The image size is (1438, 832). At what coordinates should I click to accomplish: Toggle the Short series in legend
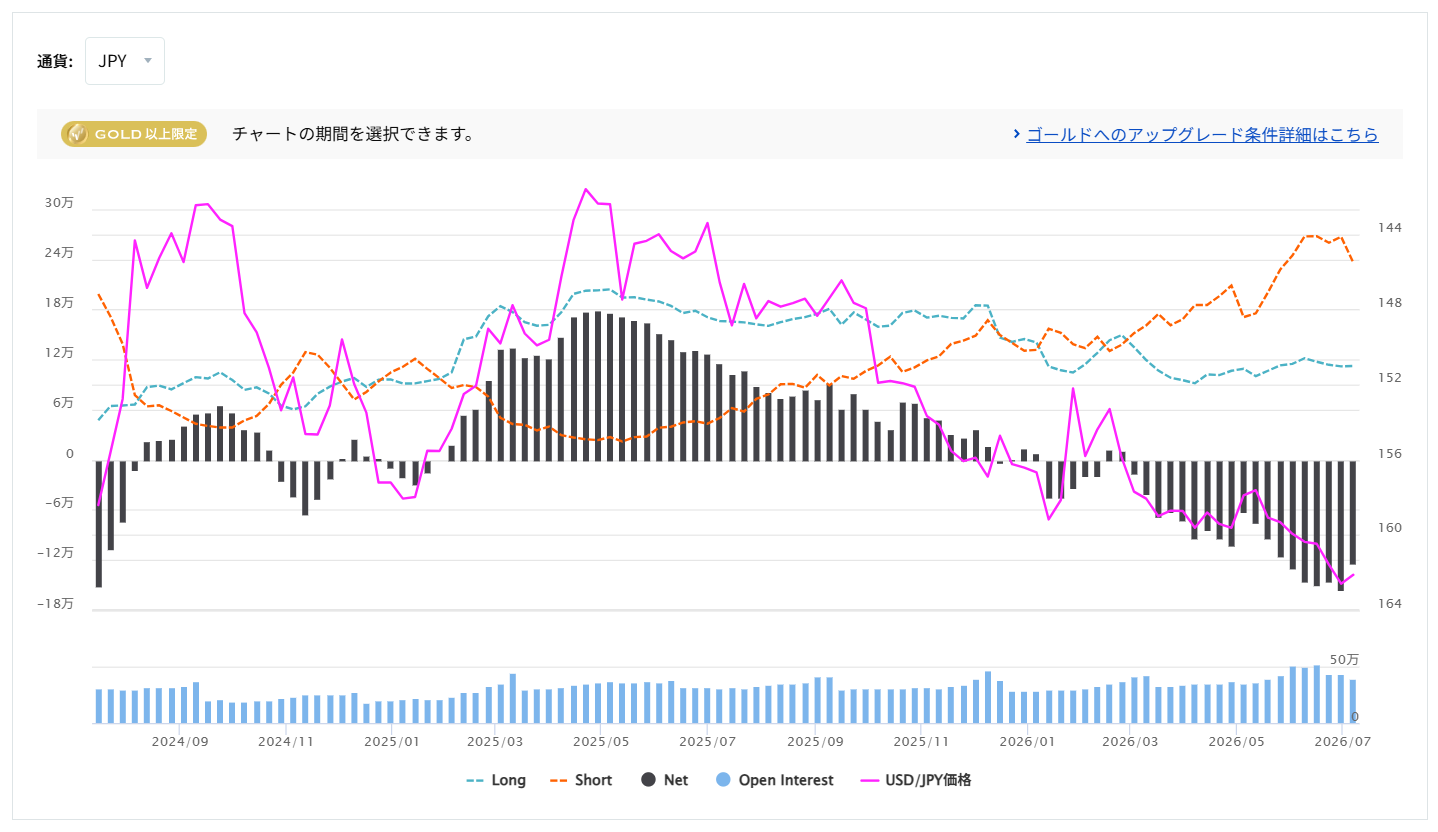581,780
